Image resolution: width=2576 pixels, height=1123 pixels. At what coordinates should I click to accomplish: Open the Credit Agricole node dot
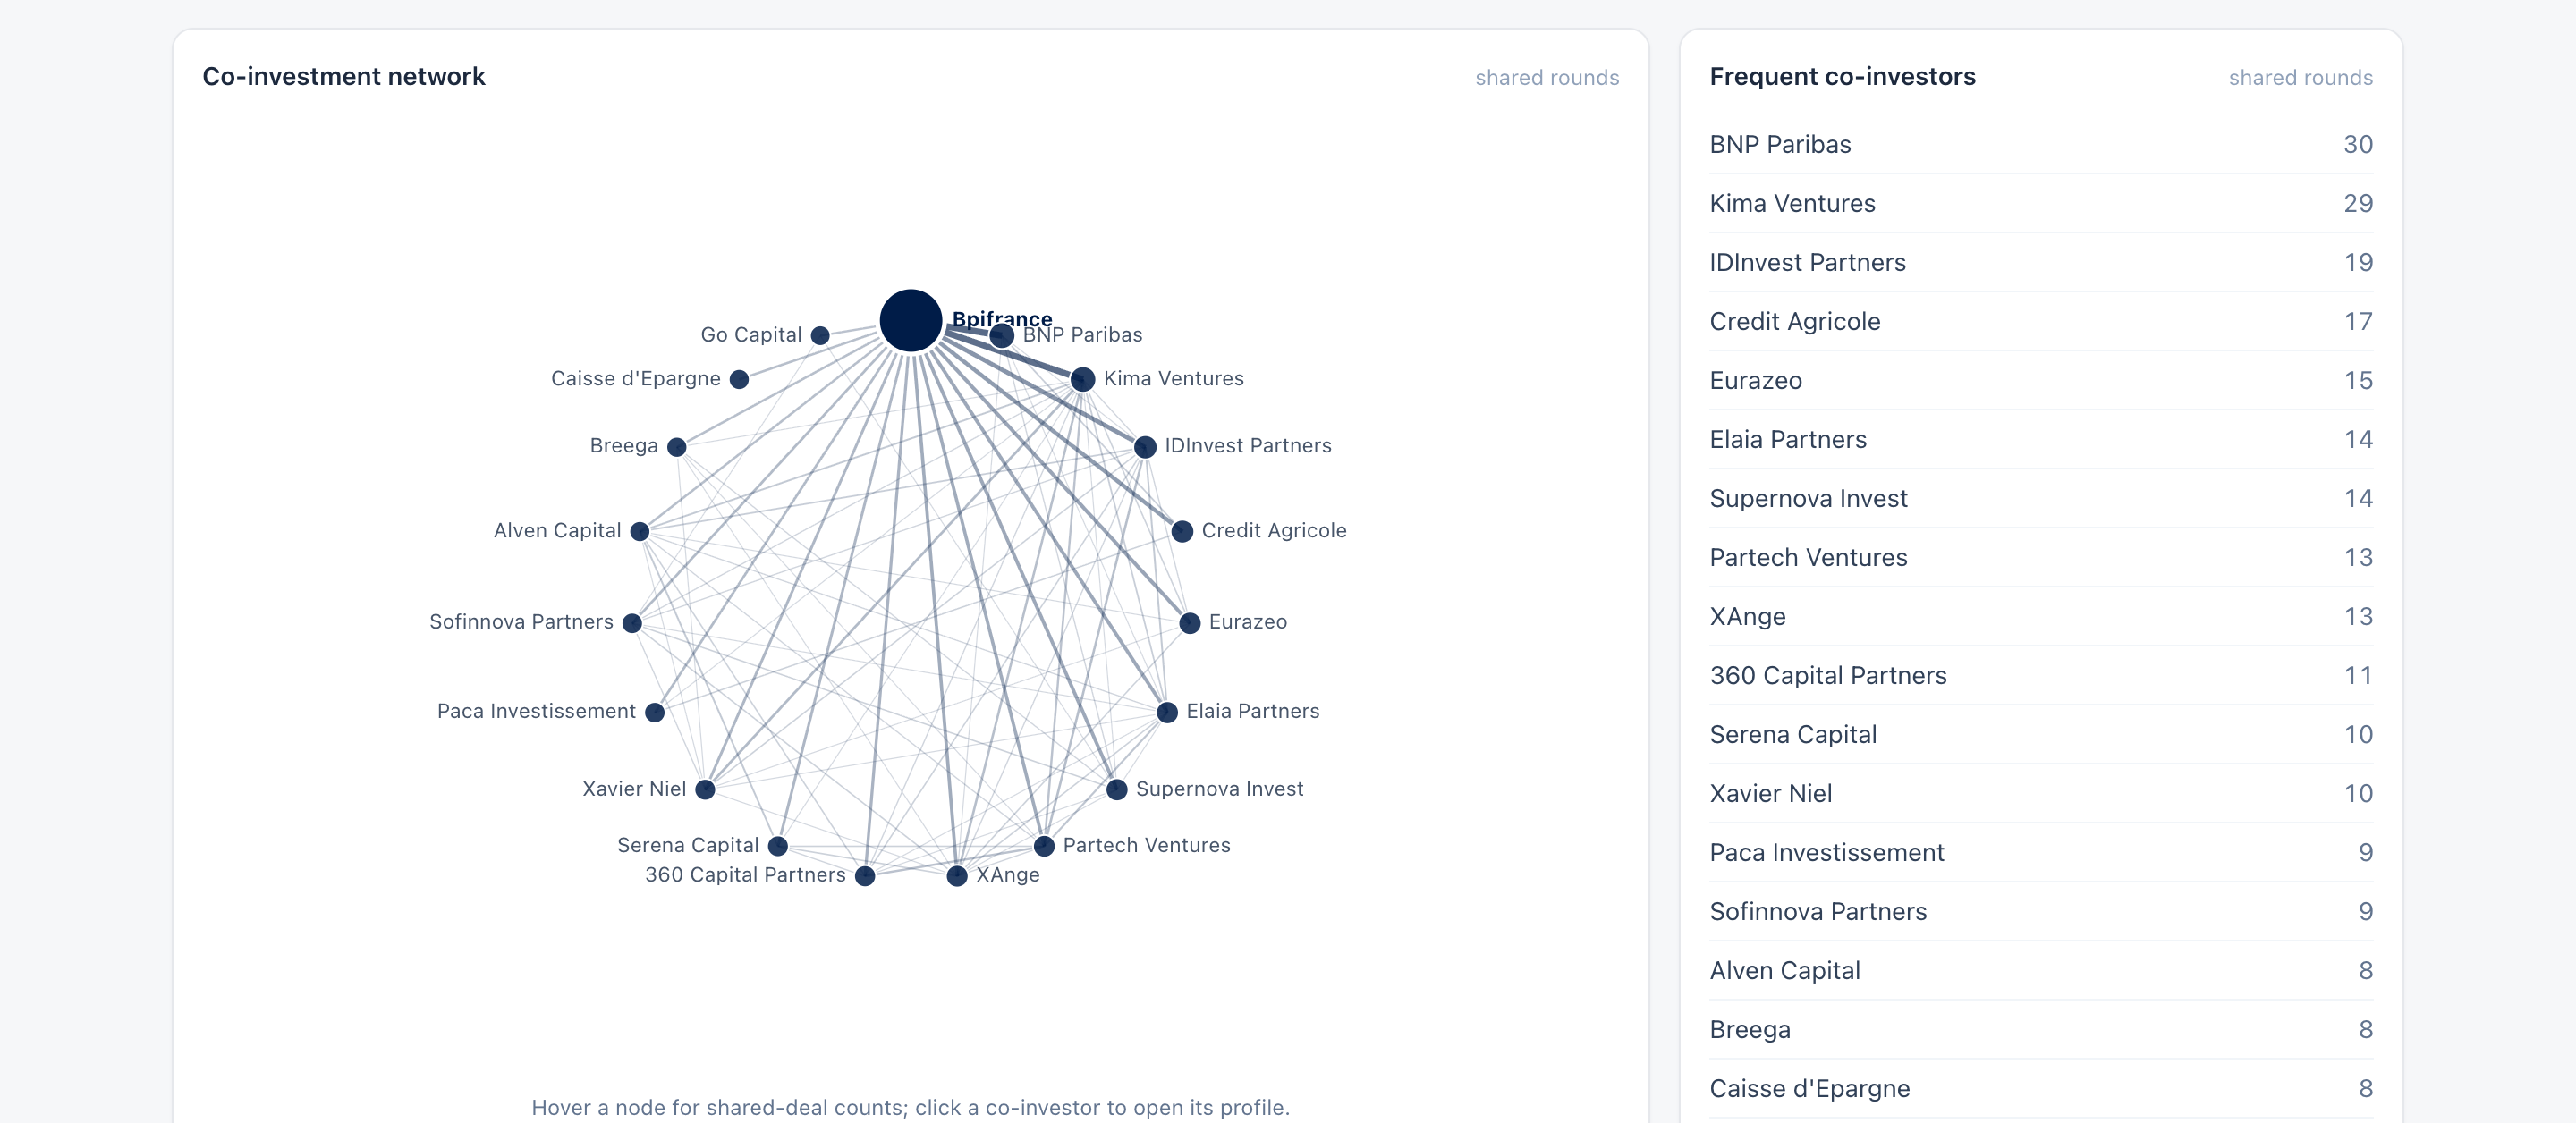click(1182, 531)
